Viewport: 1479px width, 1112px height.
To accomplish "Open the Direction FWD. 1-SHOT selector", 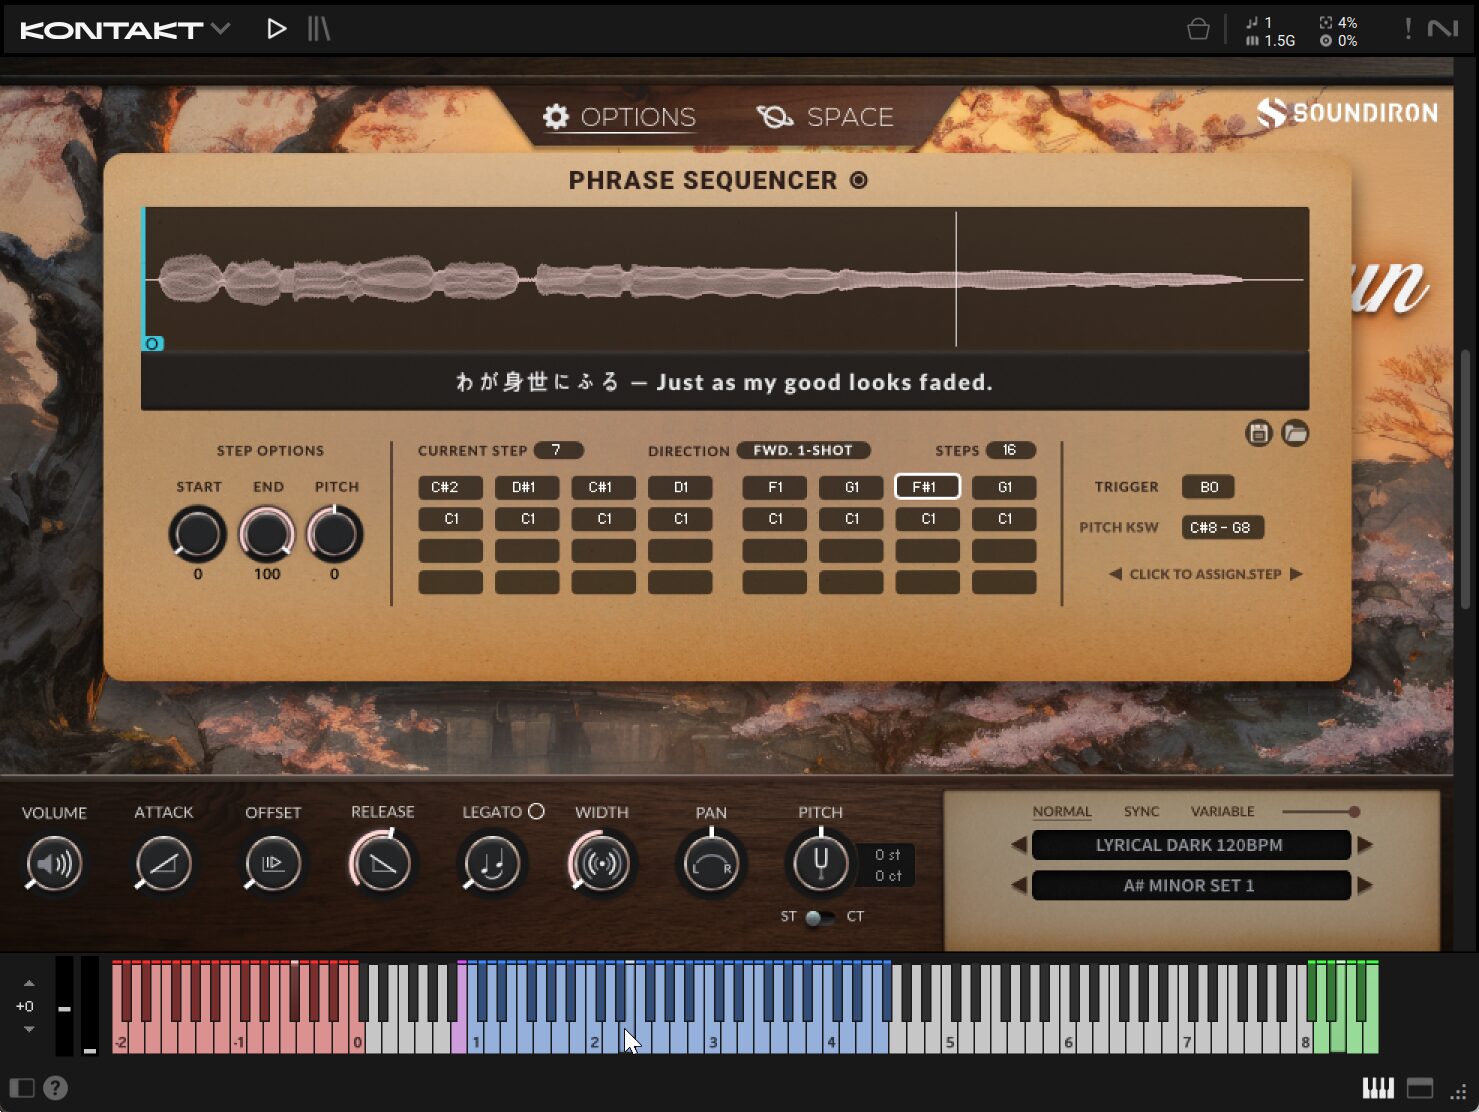I will tap(802, 450).
